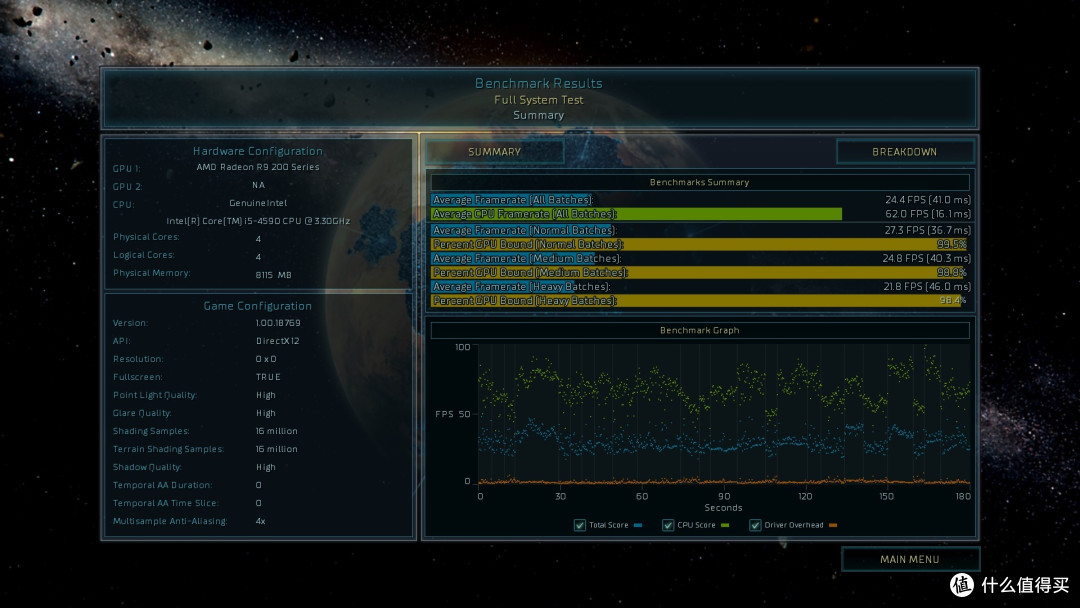
Task: Click the Temporal AA Duration label
Action: click(163, 485)
